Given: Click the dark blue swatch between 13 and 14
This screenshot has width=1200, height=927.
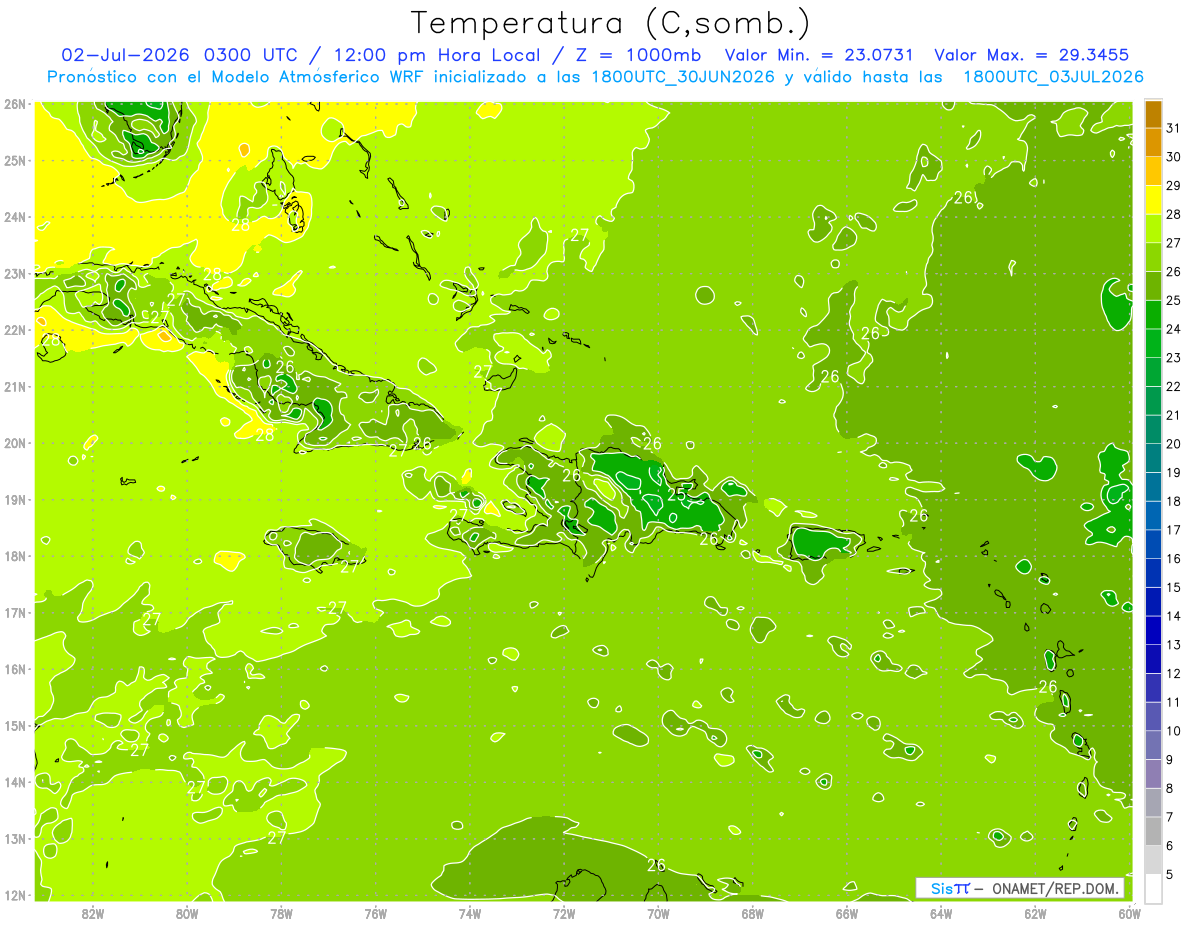Looking at the screenshot, I should (x=1153, y=630).
